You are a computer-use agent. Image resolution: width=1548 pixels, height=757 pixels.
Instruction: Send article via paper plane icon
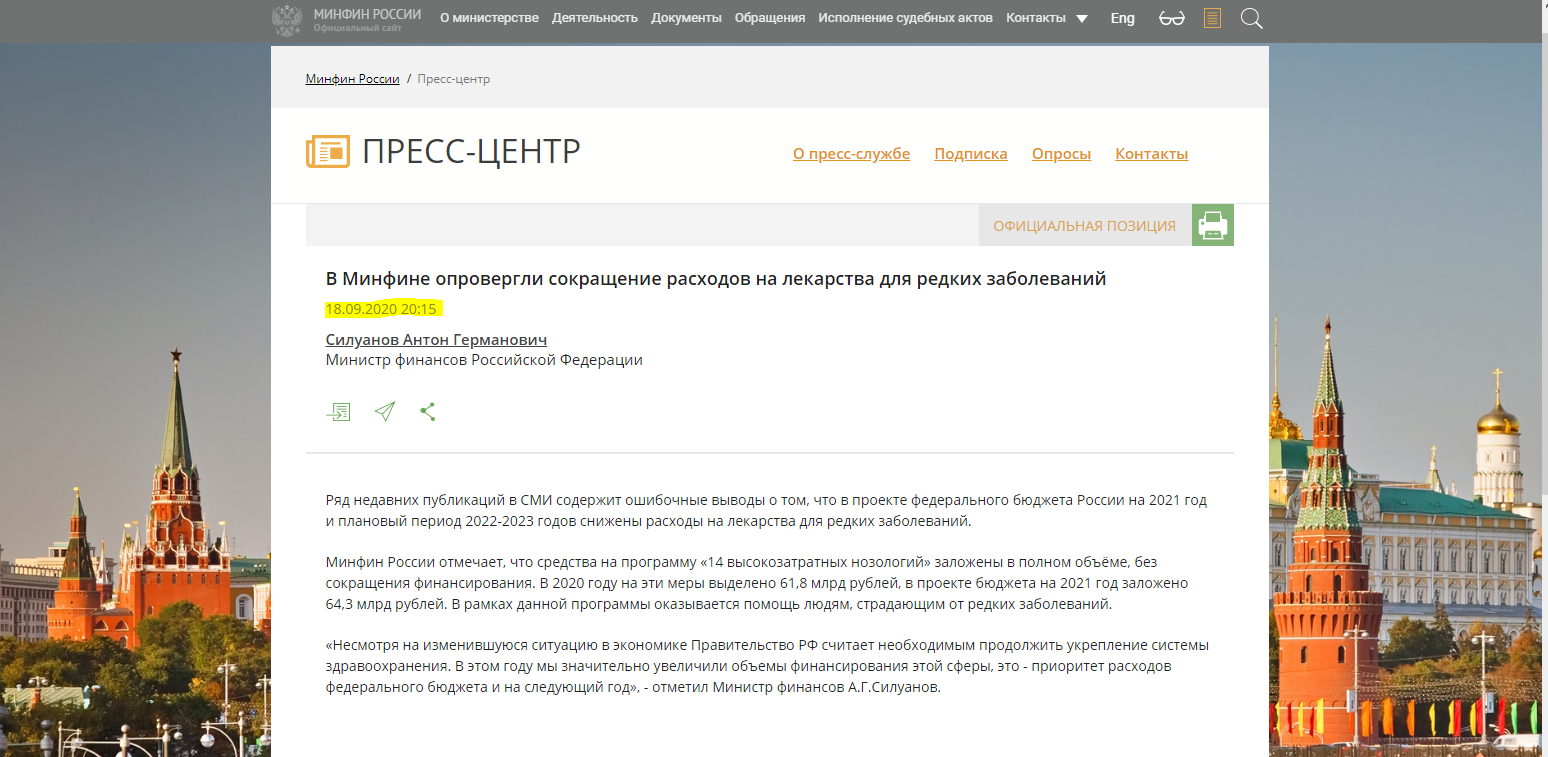(x=384, y=411)
